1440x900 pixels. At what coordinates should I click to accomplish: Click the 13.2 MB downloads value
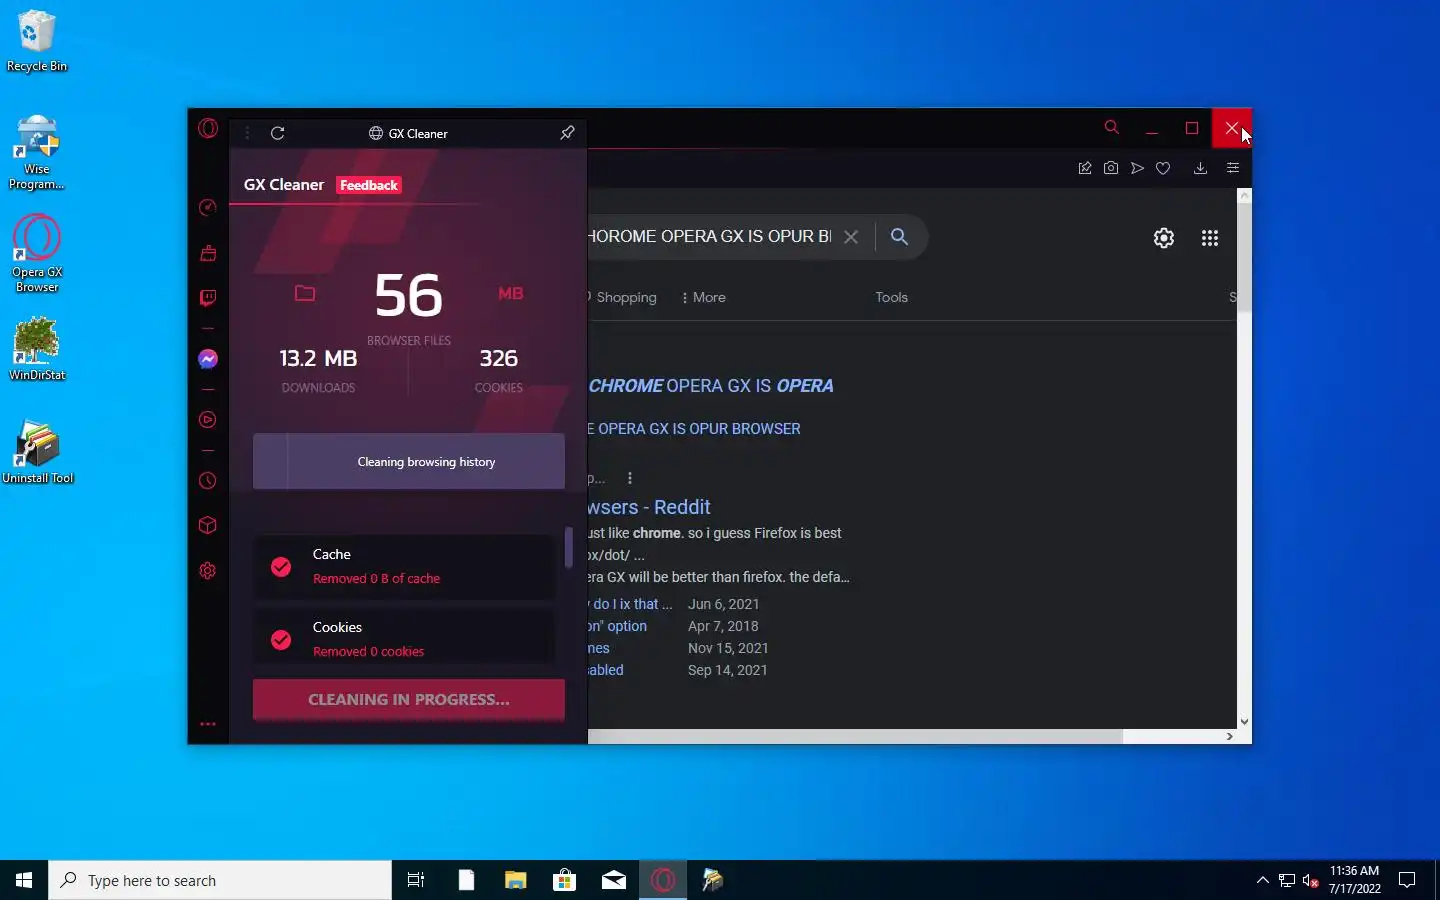click(x=318, y=358)
